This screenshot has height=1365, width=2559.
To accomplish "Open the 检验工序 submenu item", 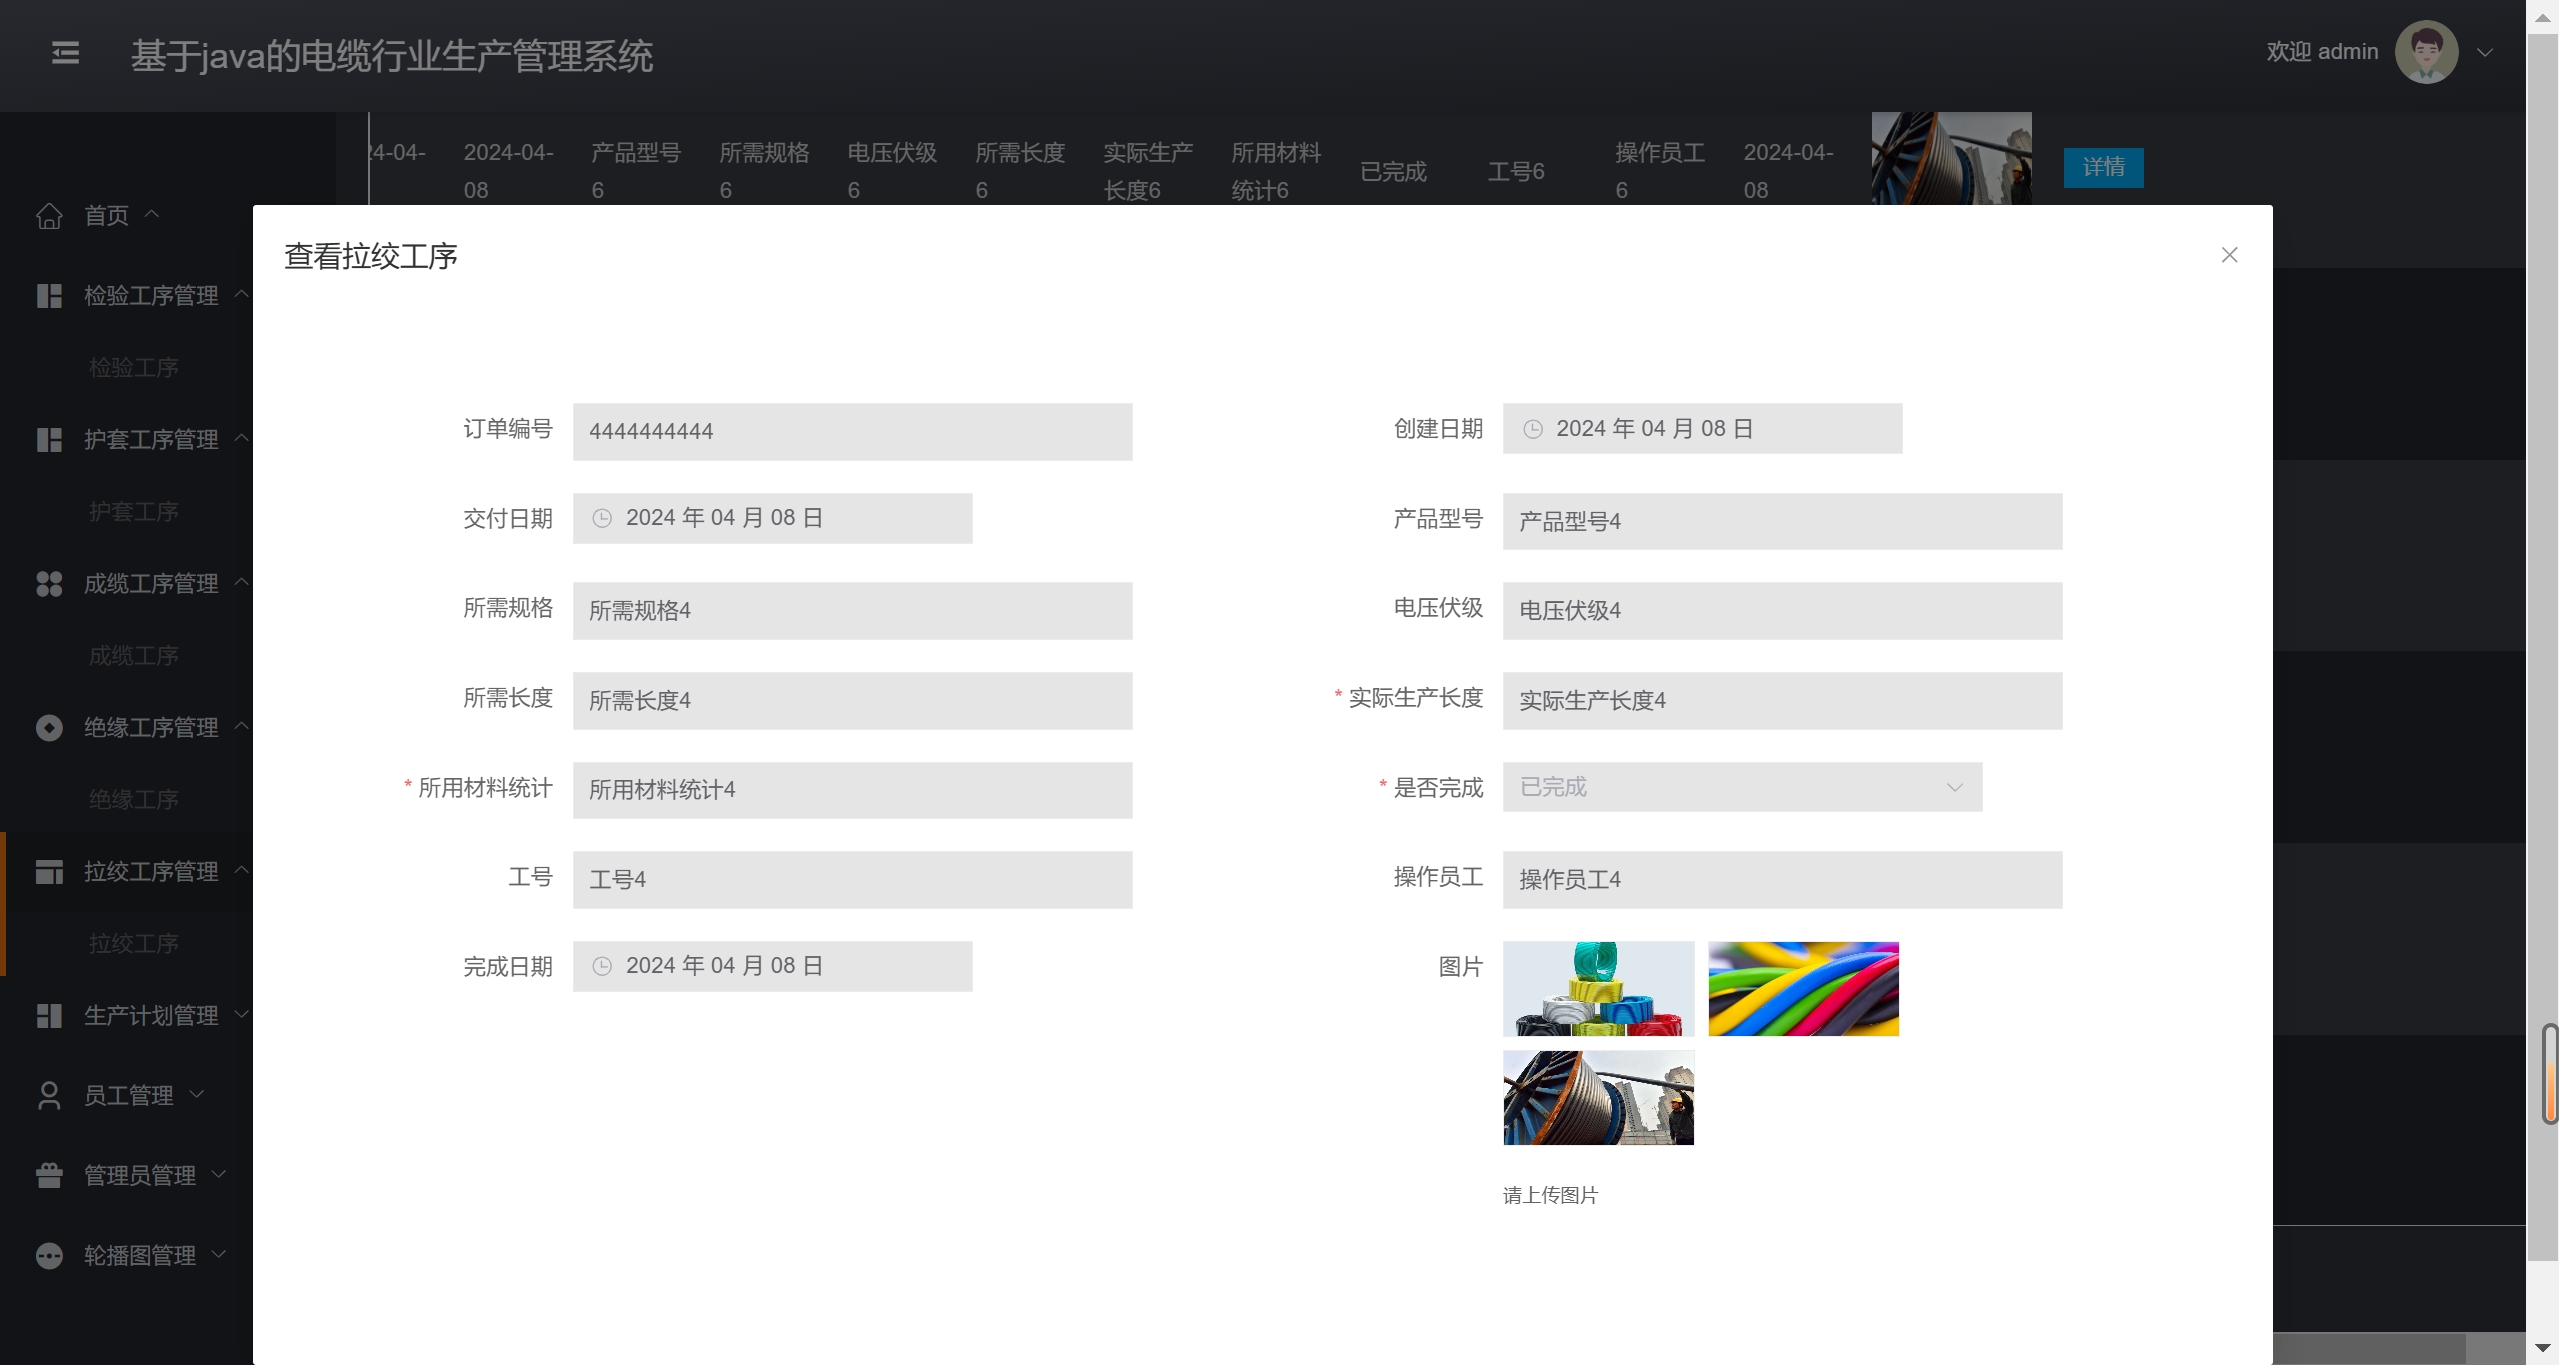I will tap(134, 368).
